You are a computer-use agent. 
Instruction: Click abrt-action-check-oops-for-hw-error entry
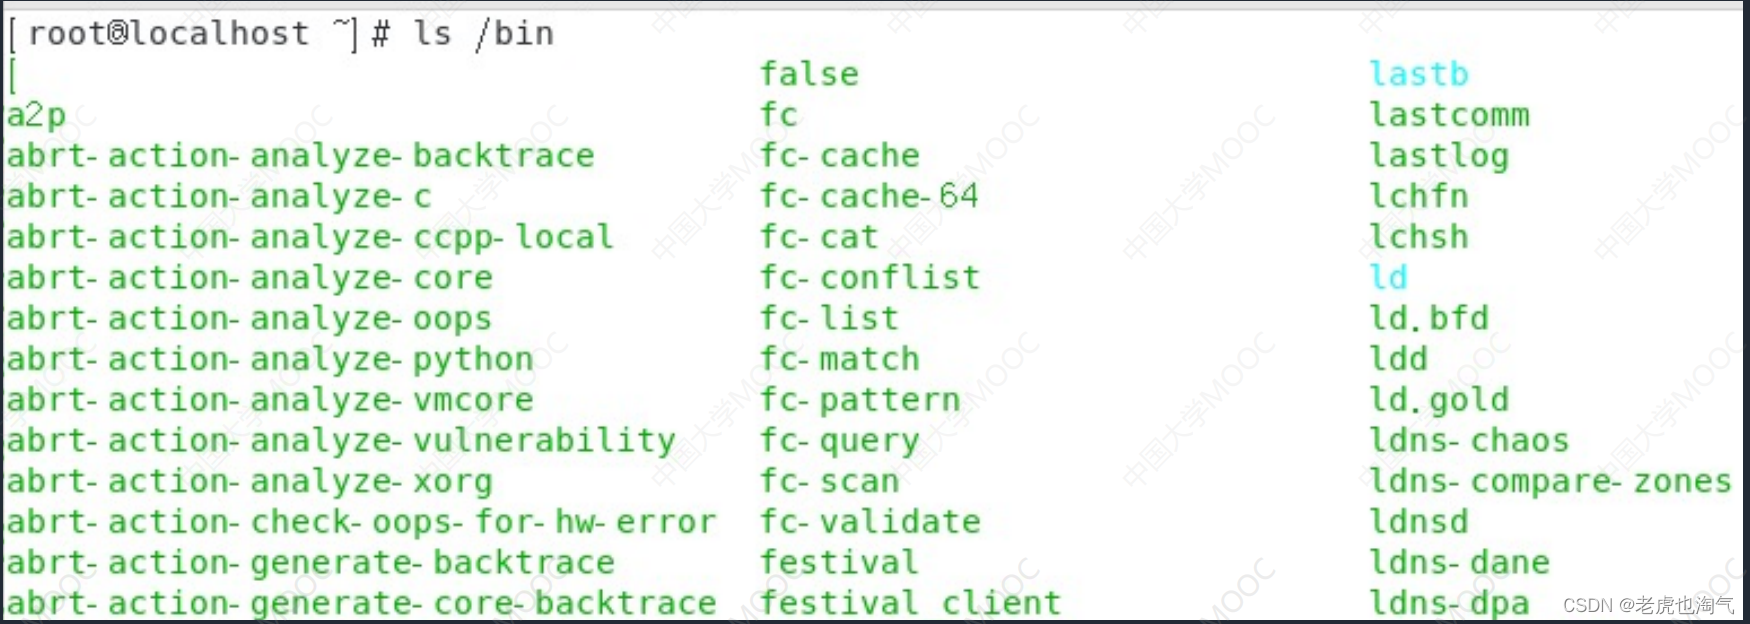pos(361,522)
